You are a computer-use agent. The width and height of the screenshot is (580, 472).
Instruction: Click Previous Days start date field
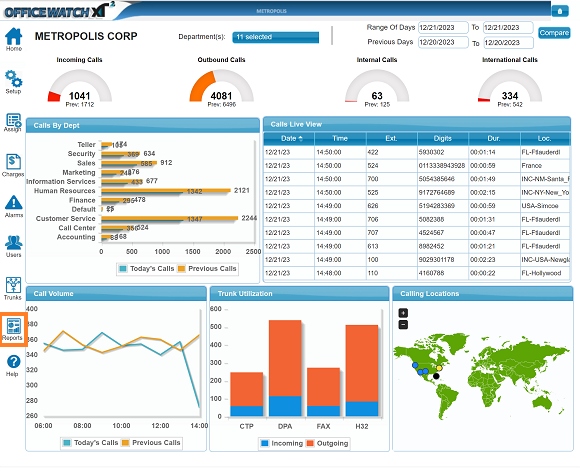pos(443,42)
